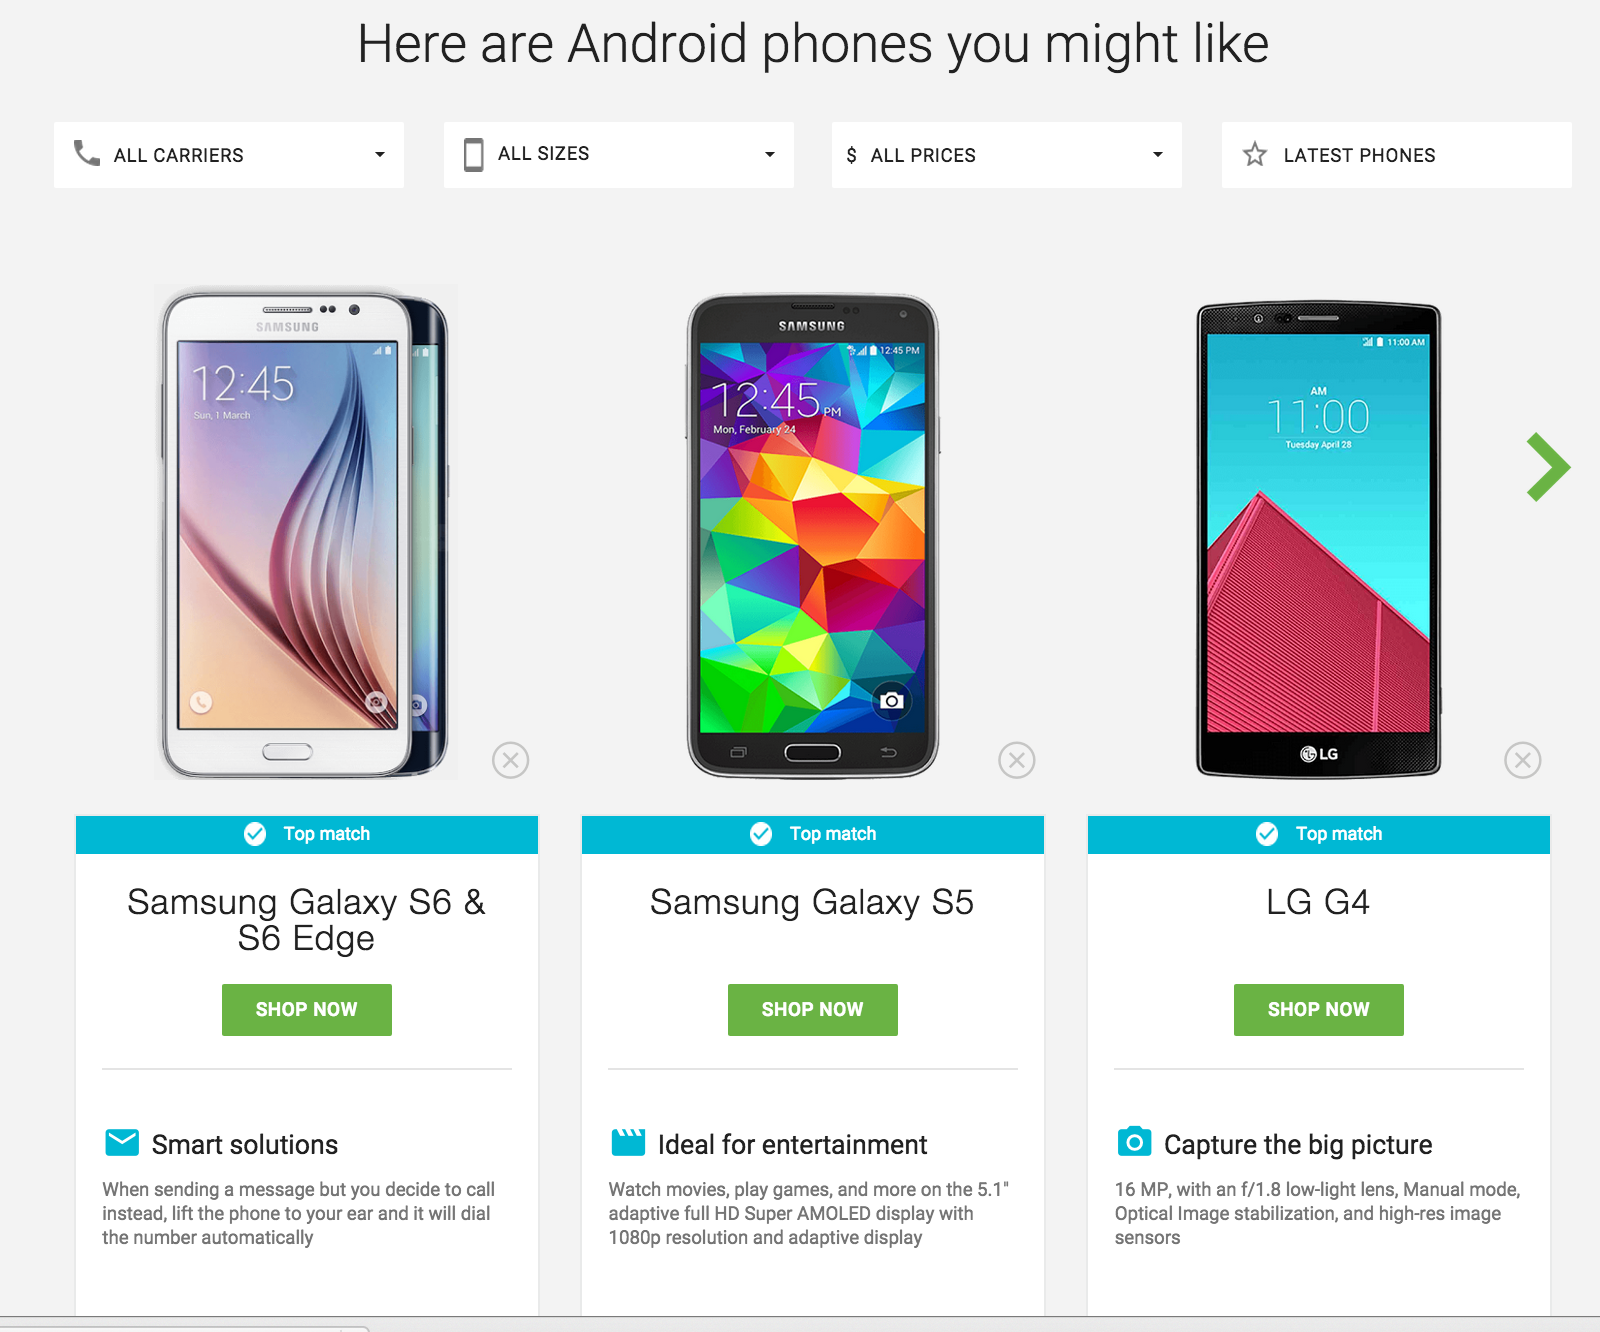1600x1332 pixels.
Task: Click the clapperboard icon next to Ideal for entertainment
Action: point(628,1142)
